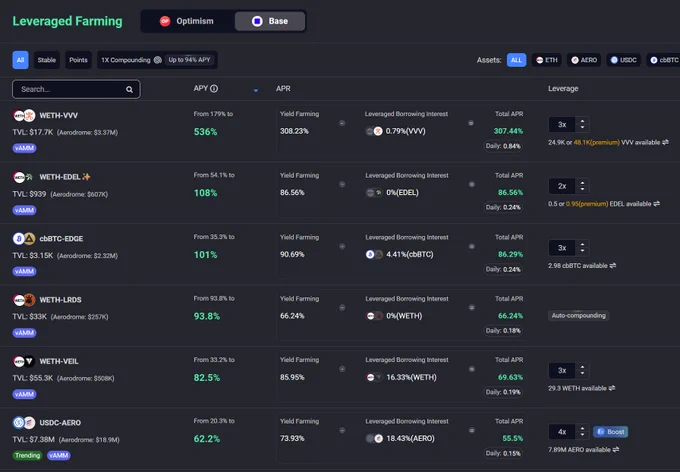
Task: Adjust the 3x leverage stepper for WETH-VVV
Action: (x=582, y=125)
